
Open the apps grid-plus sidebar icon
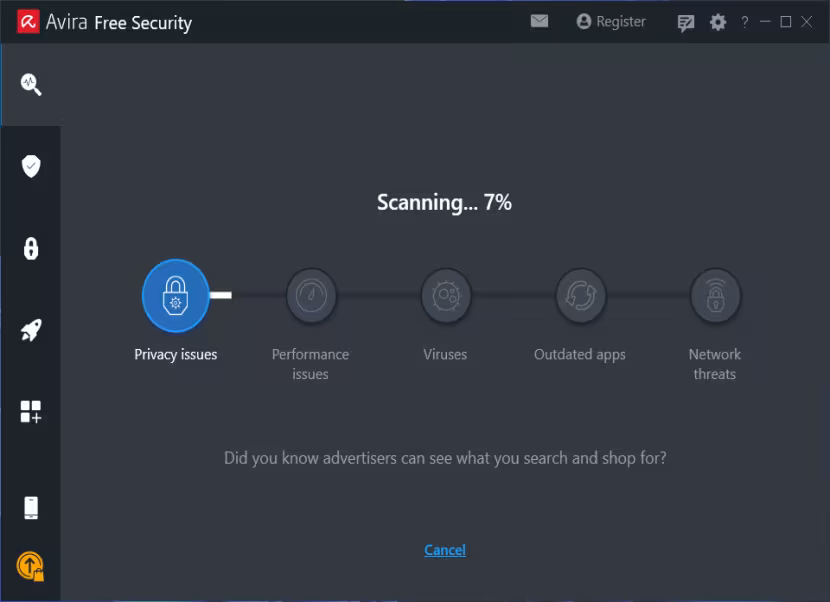pos(31,412)
